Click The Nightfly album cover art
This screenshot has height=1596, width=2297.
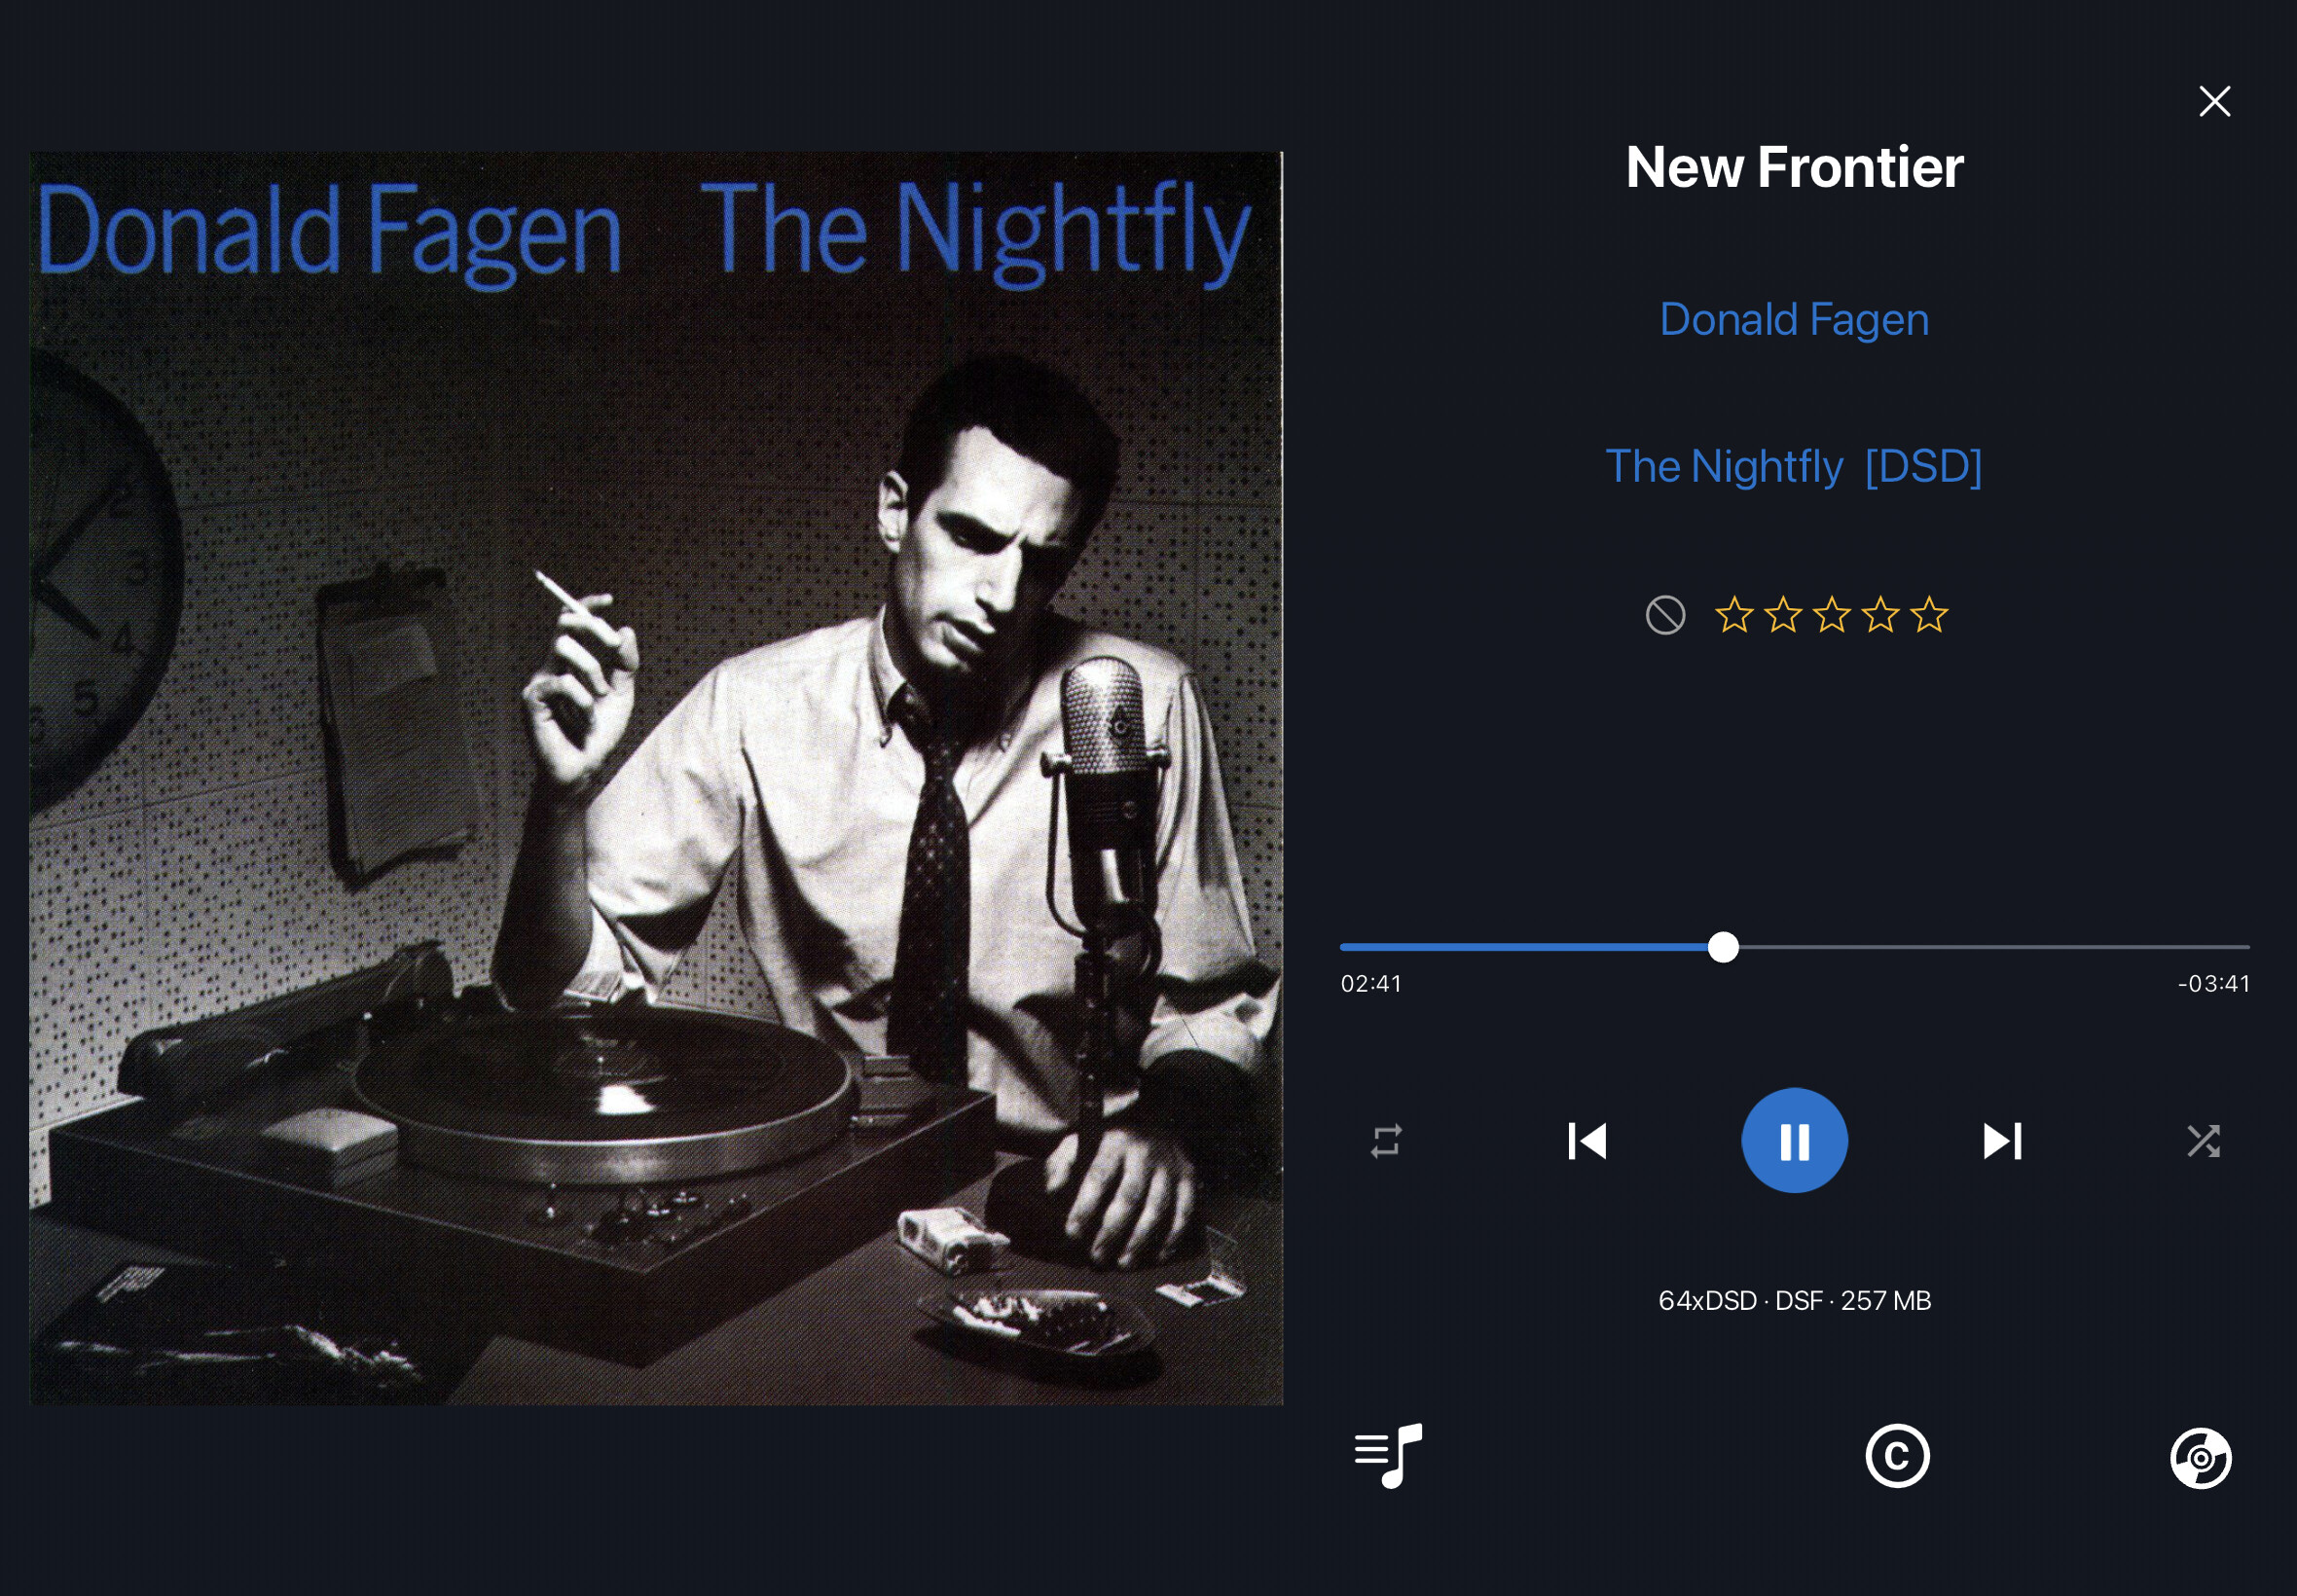click(656, 778)
